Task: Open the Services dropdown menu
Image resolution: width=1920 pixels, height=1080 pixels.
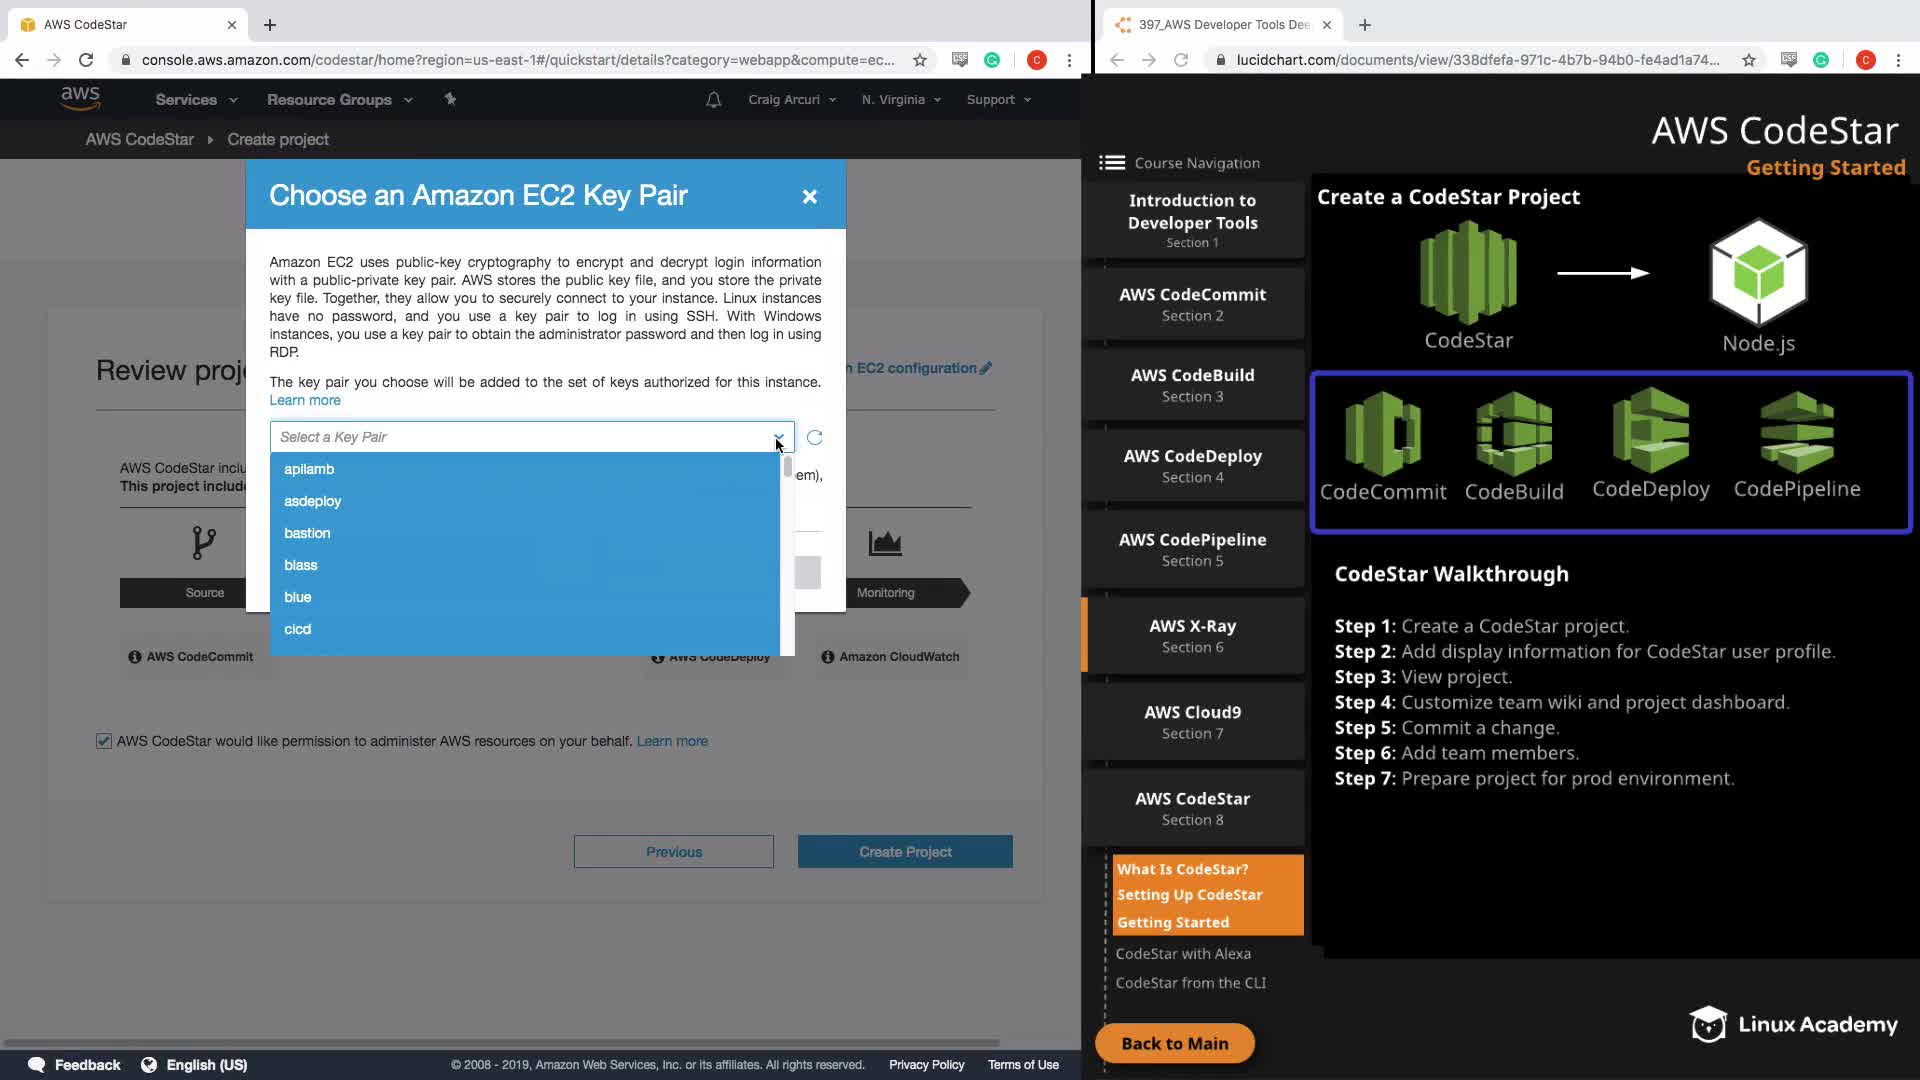Action: (196, 100)
